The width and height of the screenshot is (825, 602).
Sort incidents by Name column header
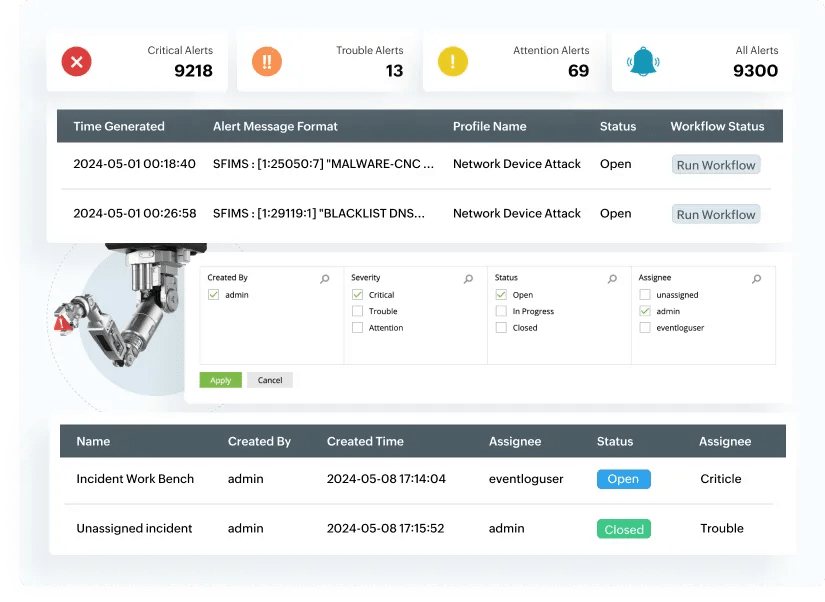click(93, 442)
